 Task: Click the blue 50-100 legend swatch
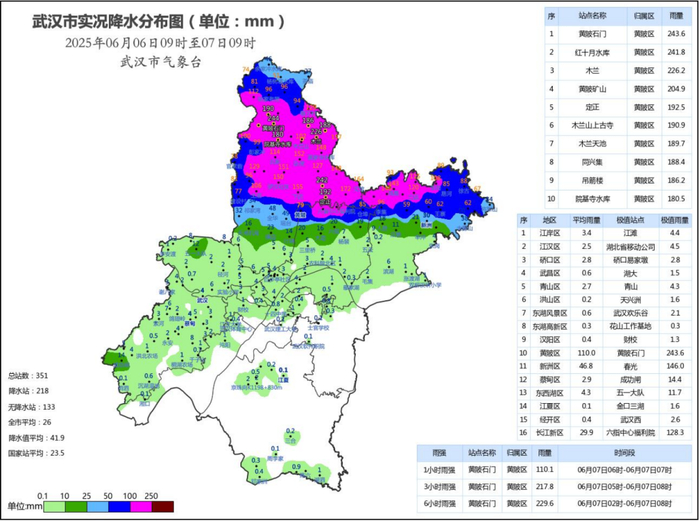click(x=120, y=507)
